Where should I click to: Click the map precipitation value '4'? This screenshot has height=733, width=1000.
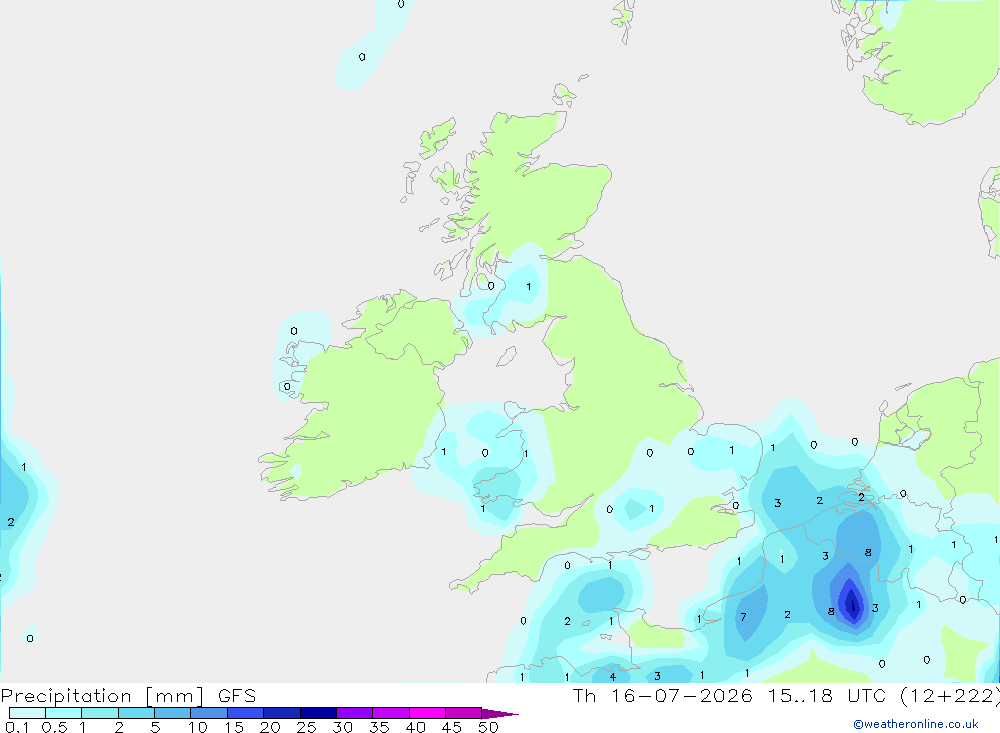click(x=612, y=677)
